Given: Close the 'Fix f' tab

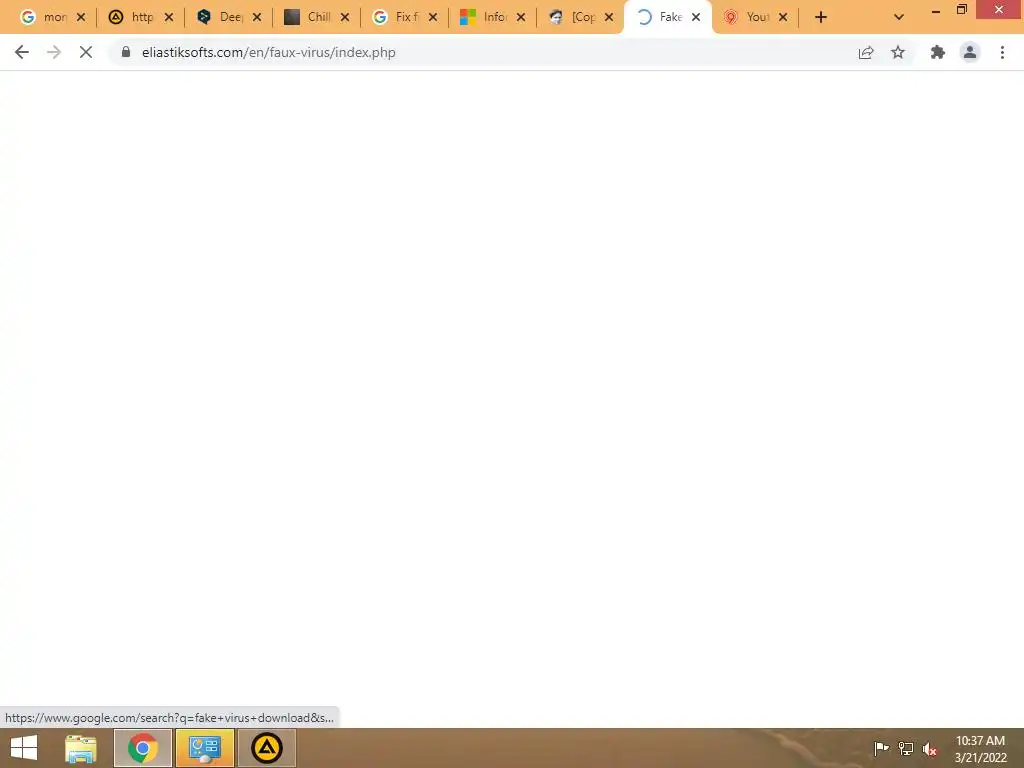Looking at the screenshot, I should point(433,17).
